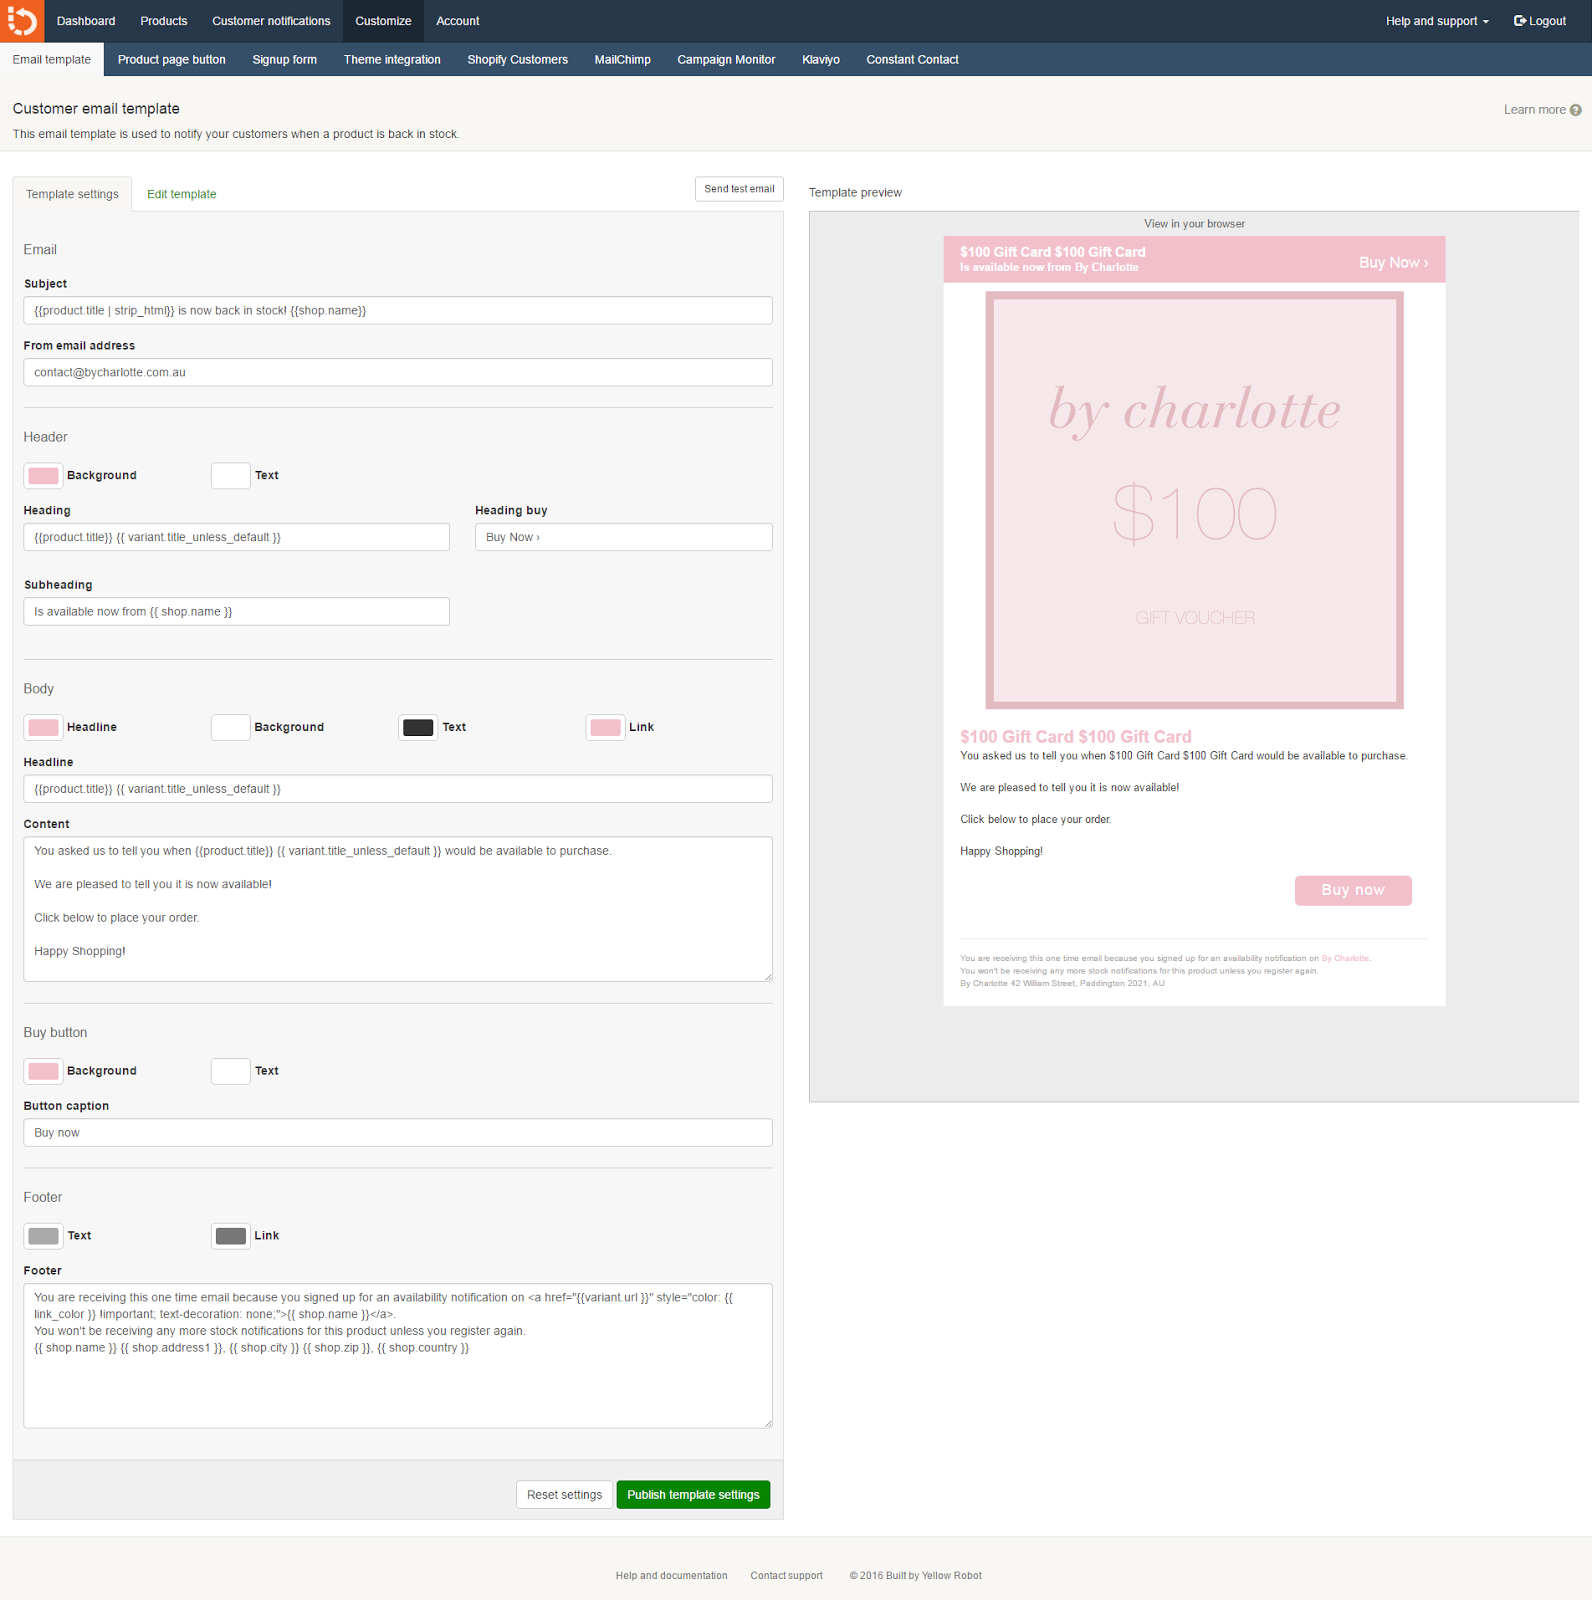Change the Body Headline color swatch
The height and width of the screenshot is (1600, 1592).
tap(43, 728)
